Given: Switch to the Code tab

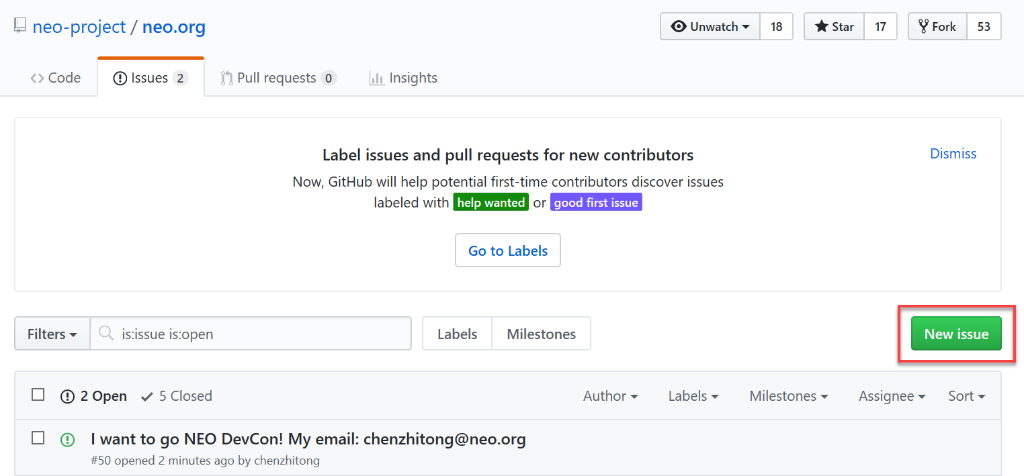Looking at the screenshot, I should pyautogui.click(x=56, y=78).
